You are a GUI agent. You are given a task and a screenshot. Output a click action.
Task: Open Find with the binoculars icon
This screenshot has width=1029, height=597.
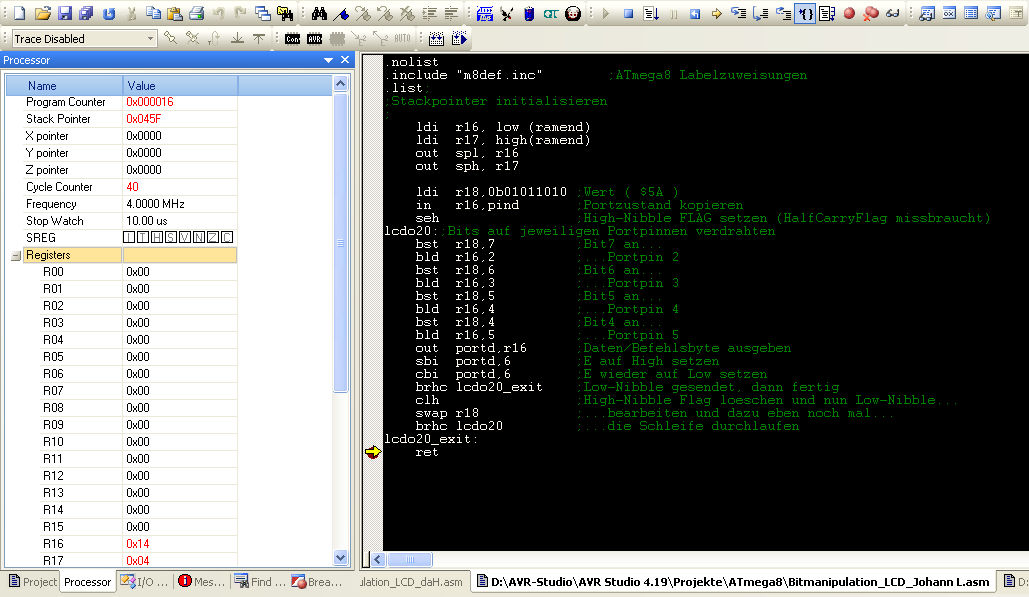click(x=319, y=13)
